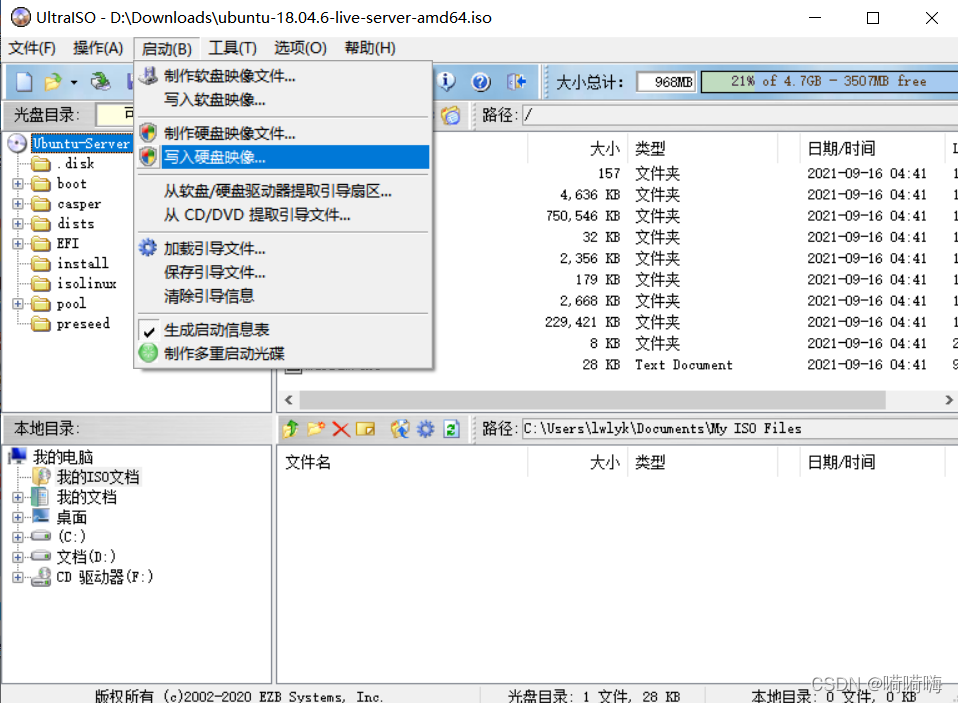Open the 操作(A) menu
The height and width of the screenshot is (703, 958).
point(98,48)
